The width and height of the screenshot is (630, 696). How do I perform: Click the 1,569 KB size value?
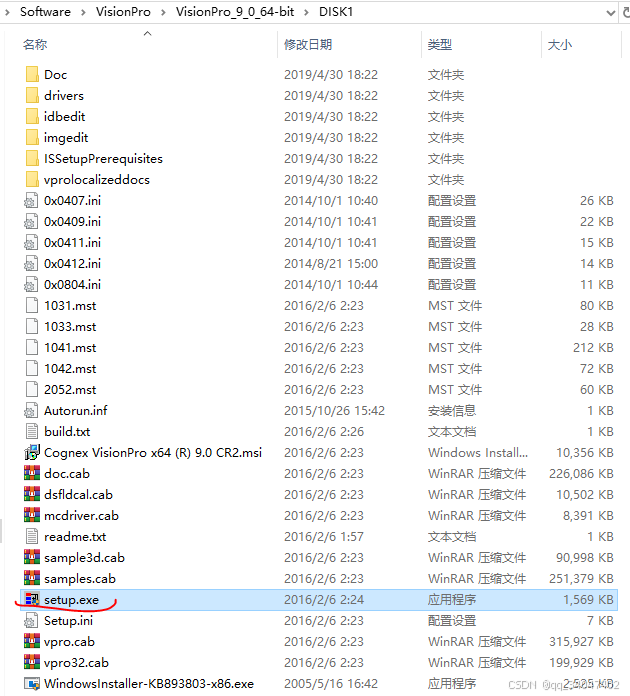[588, 600]
